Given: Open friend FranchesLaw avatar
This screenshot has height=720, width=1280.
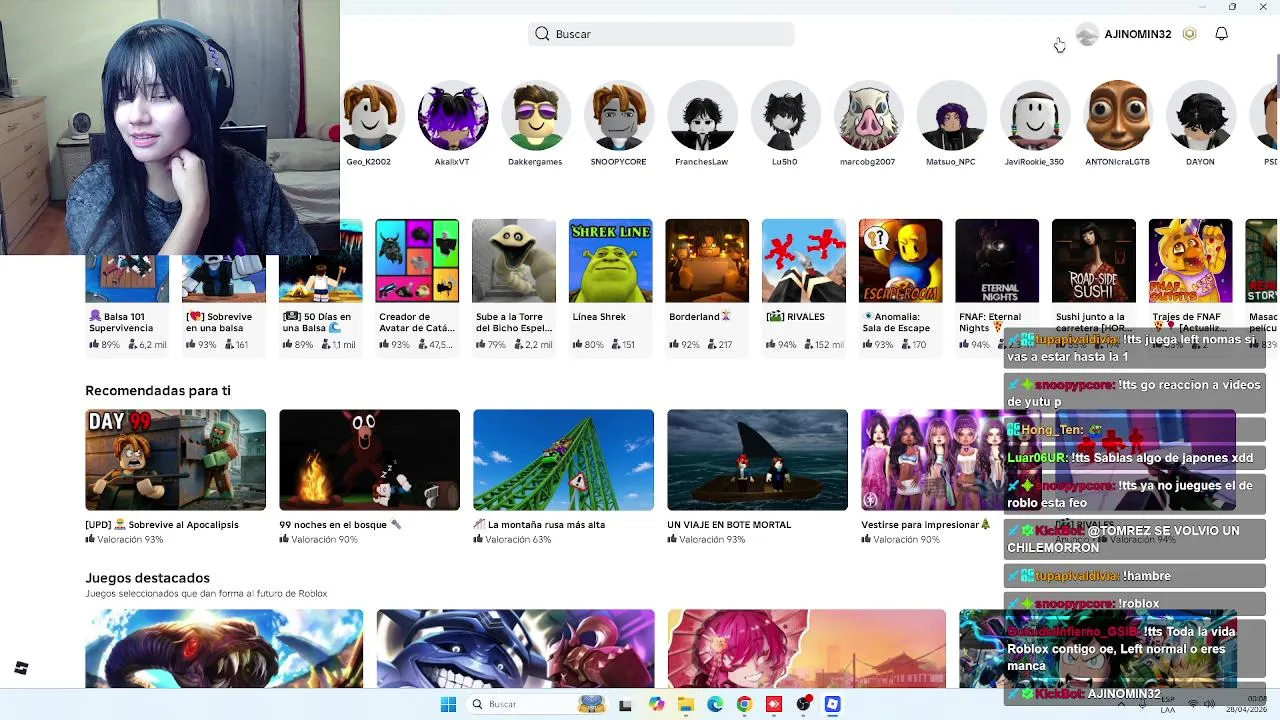Looking at the screenshot, I should (701, 115).
